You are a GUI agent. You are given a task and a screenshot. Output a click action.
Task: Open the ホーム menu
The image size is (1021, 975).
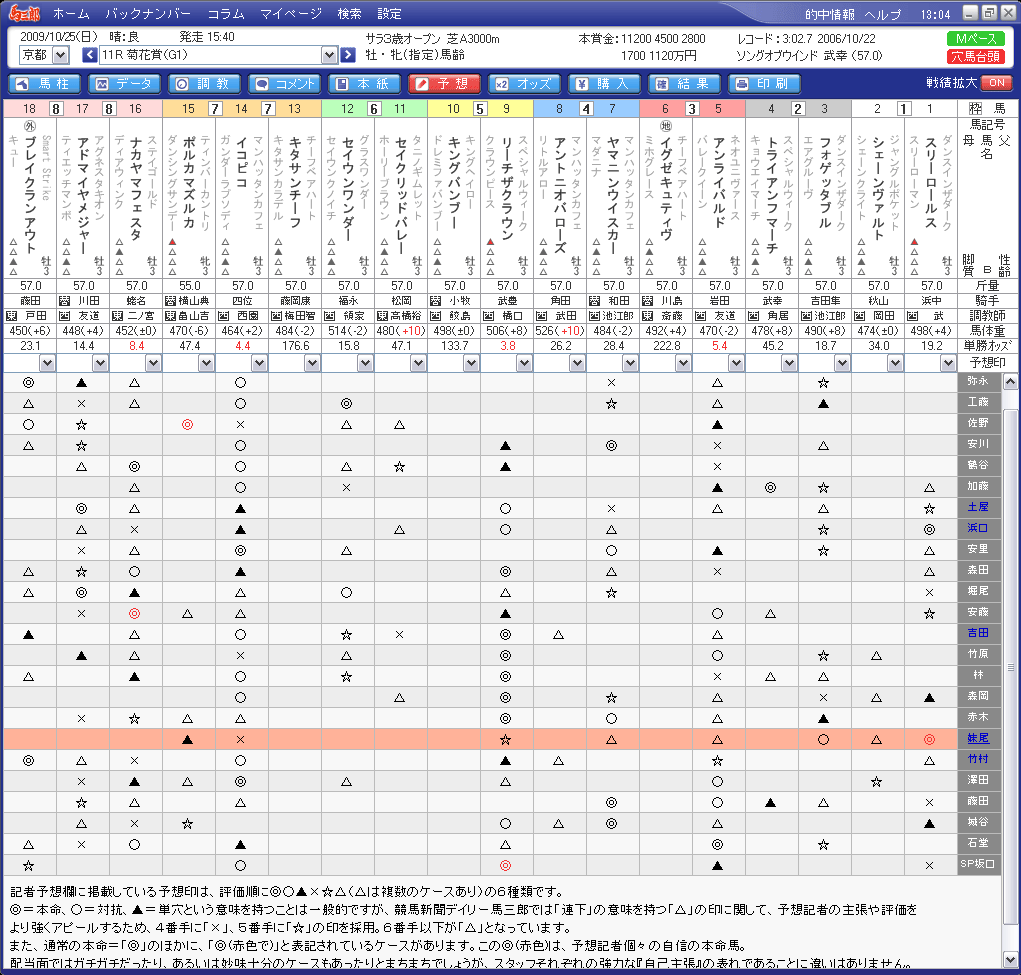coord(72,14)
